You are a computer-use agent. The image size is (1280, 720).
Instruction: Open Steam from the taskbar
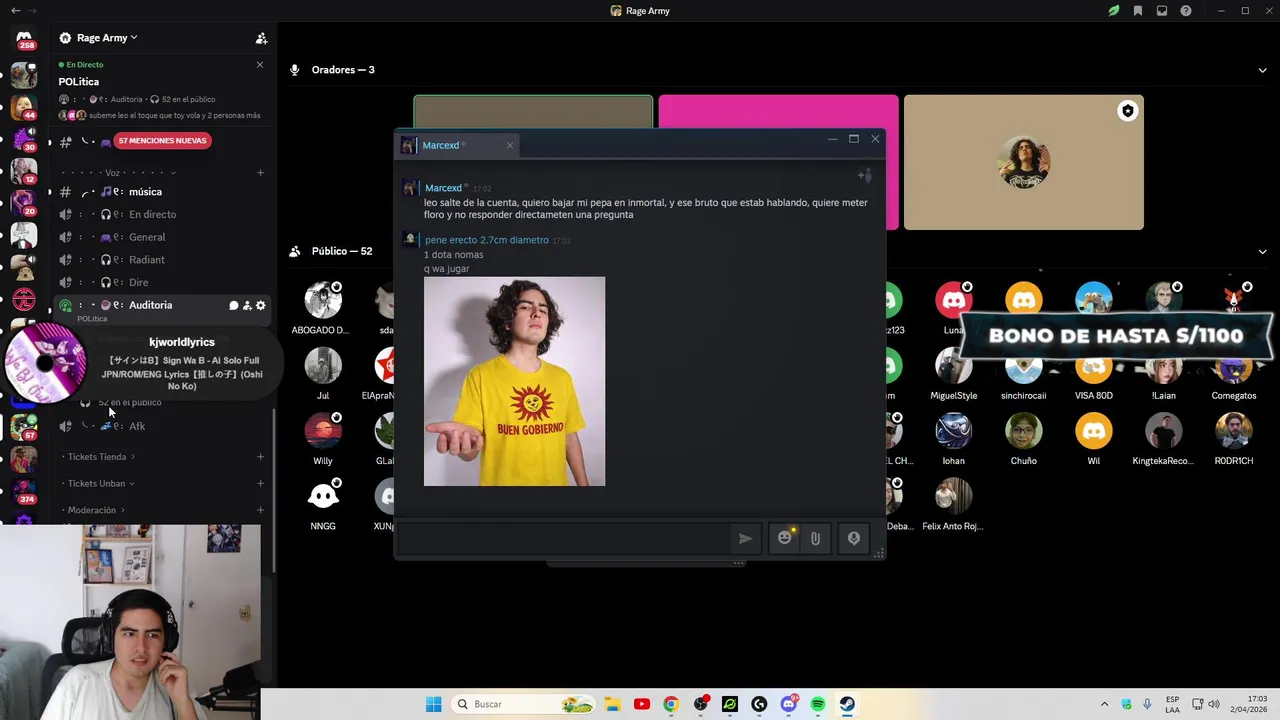point(847,704)
